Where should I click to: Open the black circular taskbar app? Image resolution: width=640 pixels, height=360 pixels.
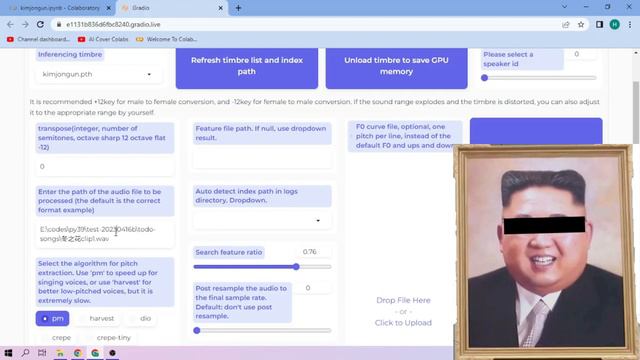click(x=112, y=353)
